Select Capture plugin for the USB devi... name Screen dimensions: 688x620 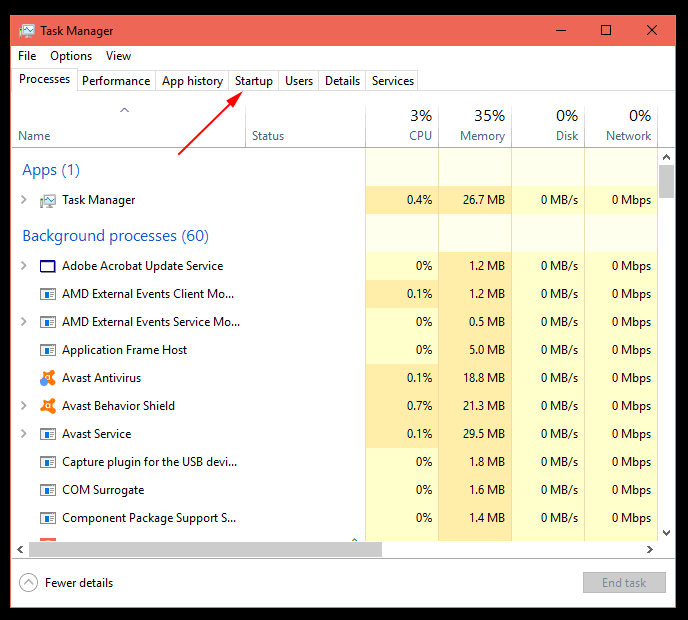point(149,462)
